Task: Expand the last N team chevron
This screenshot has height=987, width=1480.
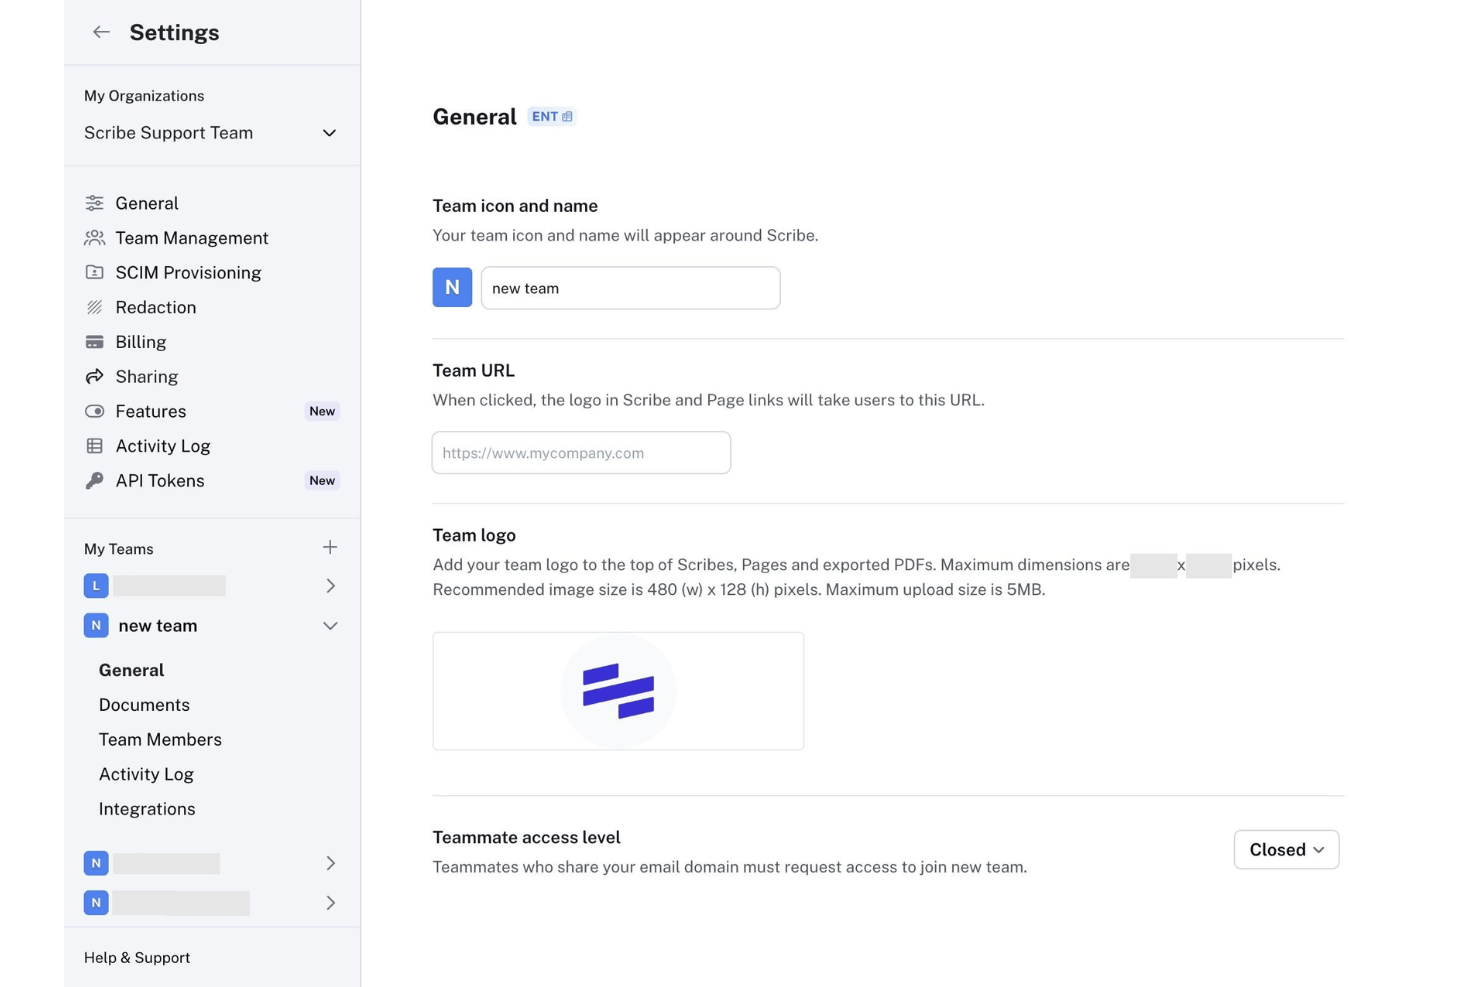Action: [x=330, y=903]
